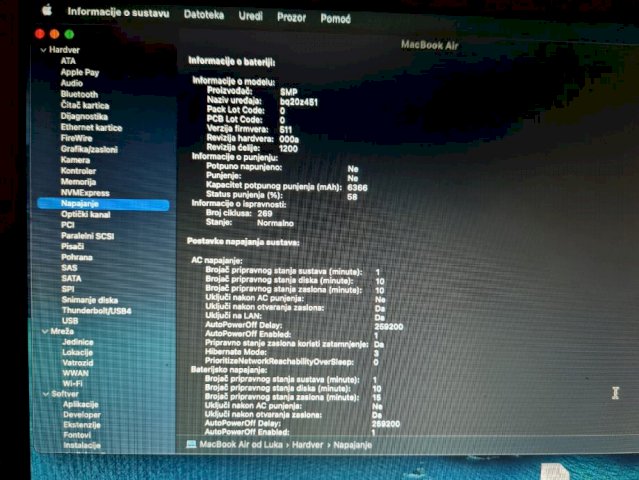Screen dimensions: 639x480
Task: Click the 'Uključi na LAN:' row
Action: pos(295,317)
